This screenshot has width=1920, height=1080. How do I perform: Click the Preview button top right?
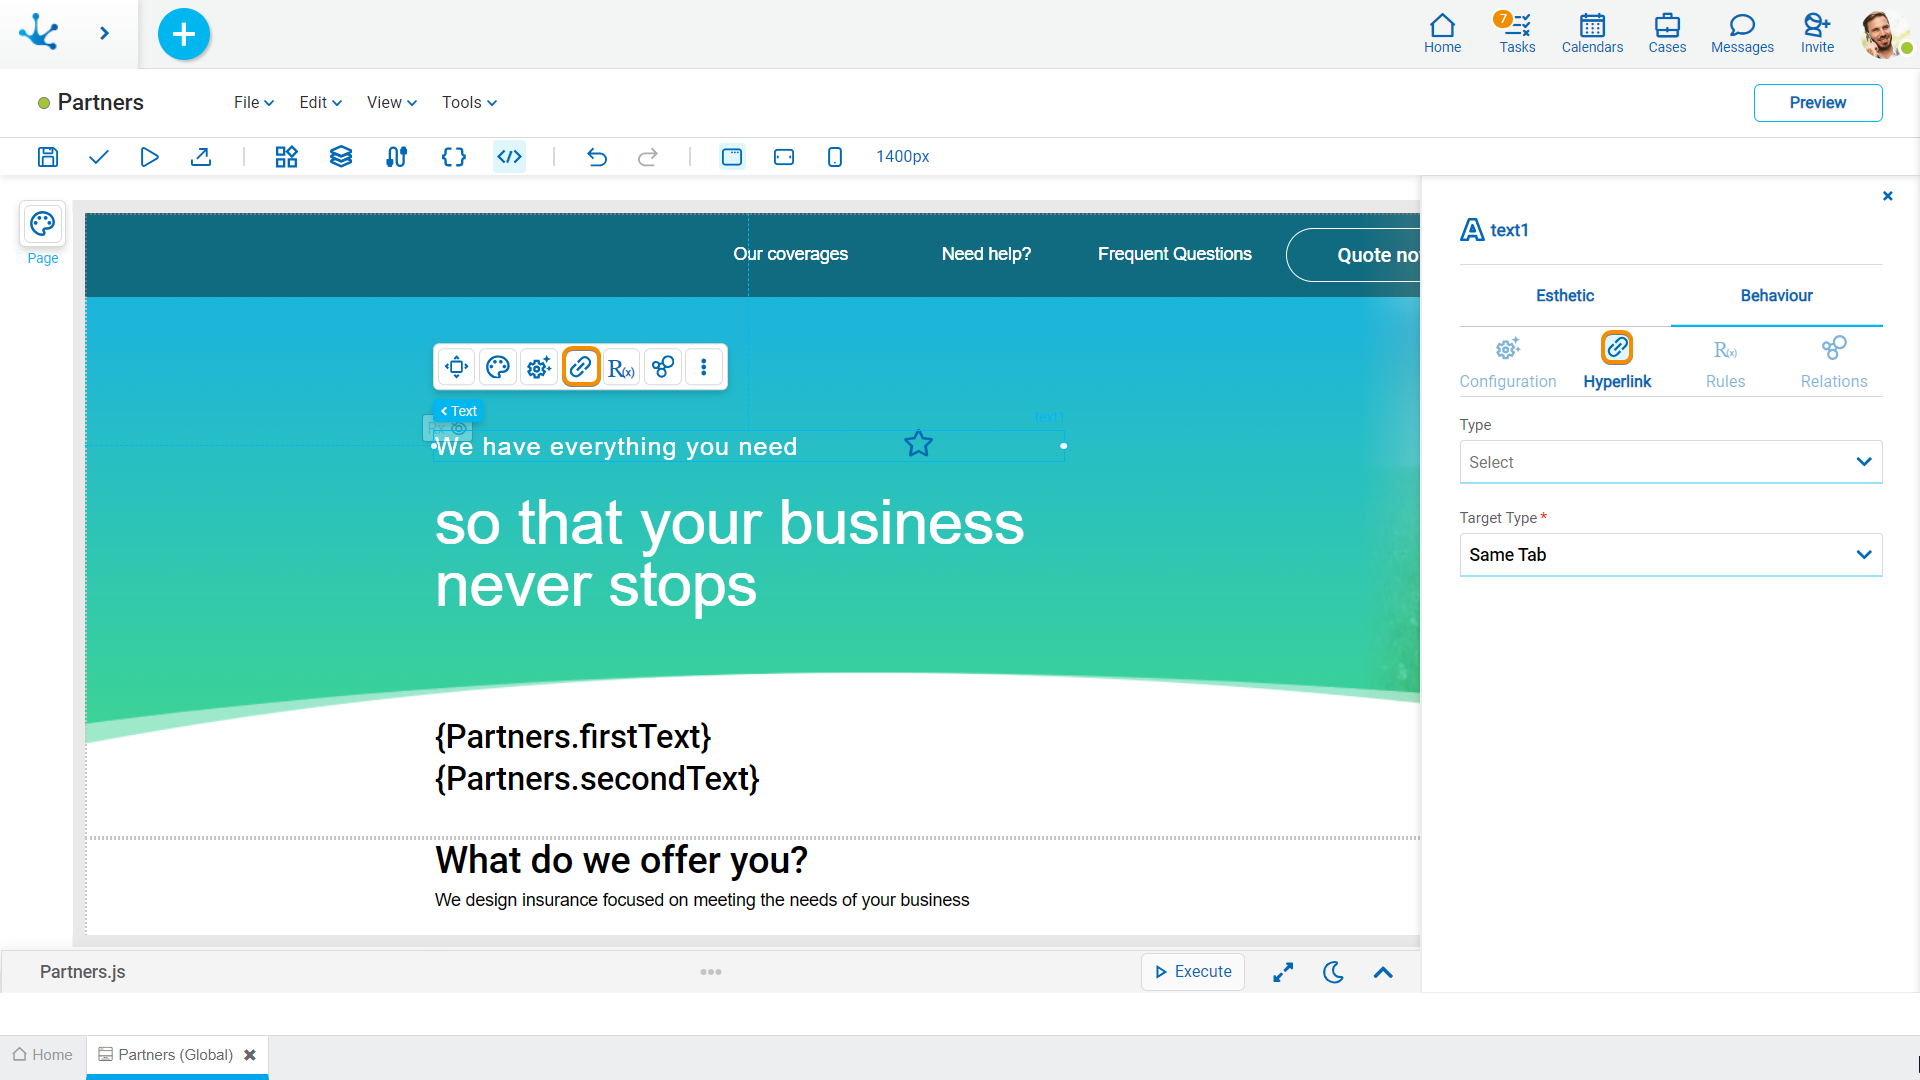pos(1817,102)
